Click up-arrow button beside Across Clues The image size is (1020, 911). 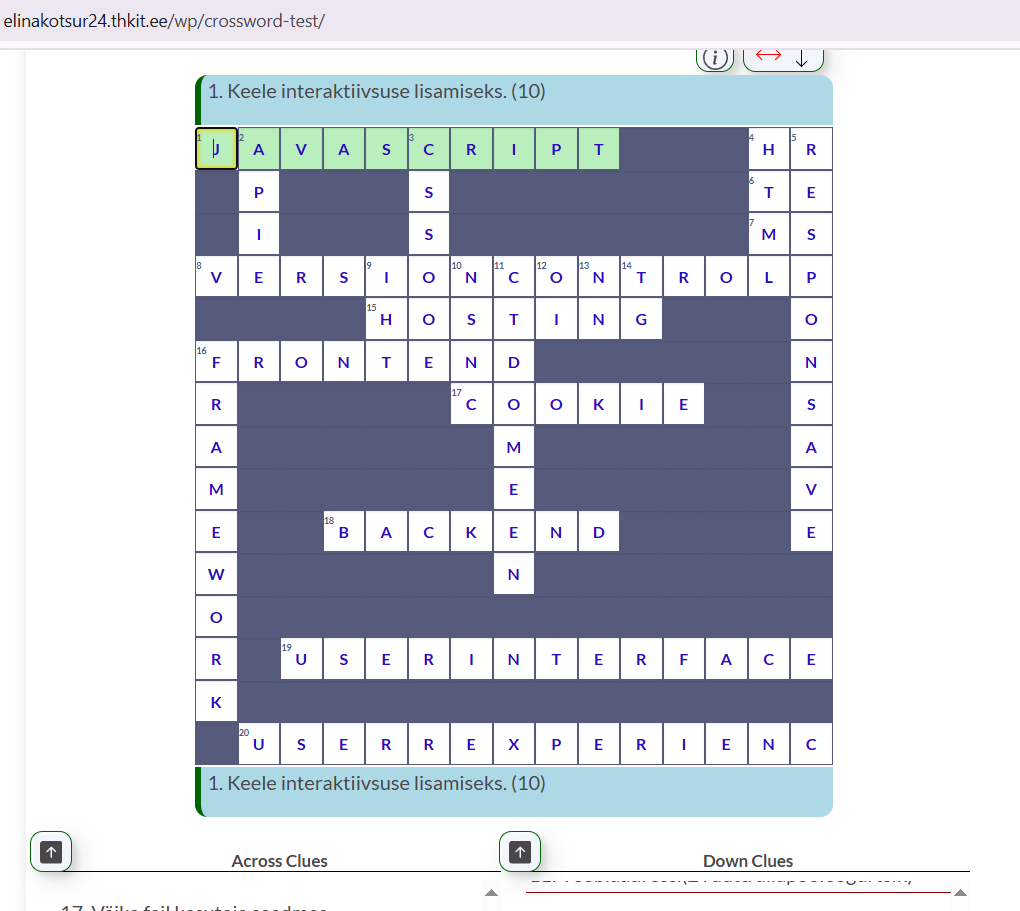[51, 851]
